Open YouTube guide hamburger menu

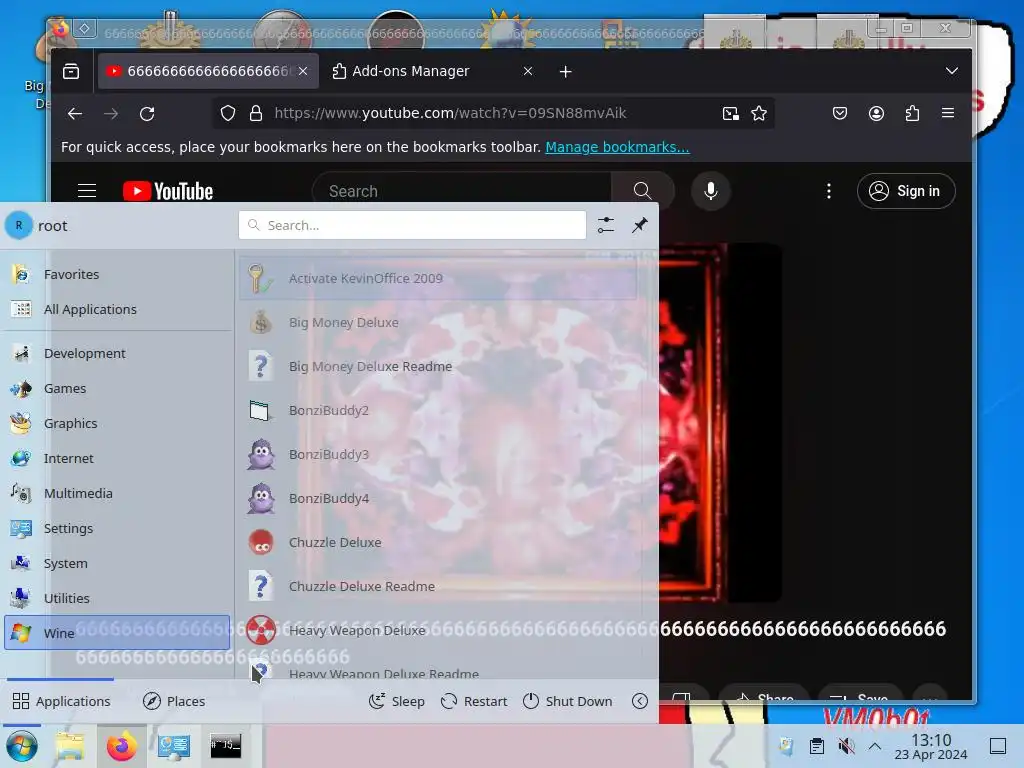point(87,191)
